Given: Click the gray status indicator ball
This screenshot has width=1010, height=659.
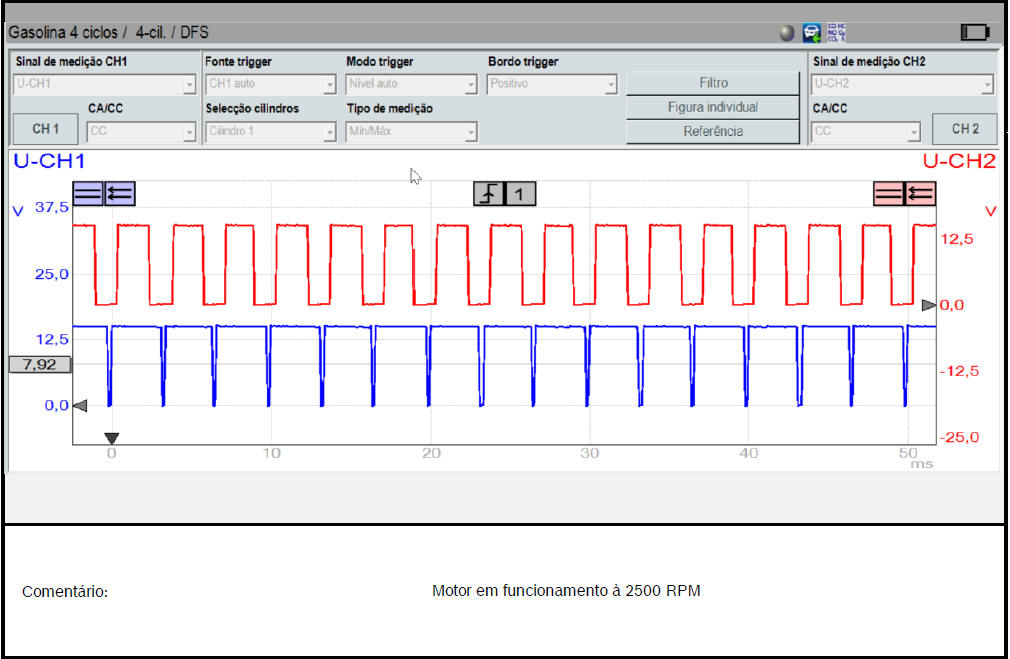Looking at the screenshot, I should pos(787,33).
